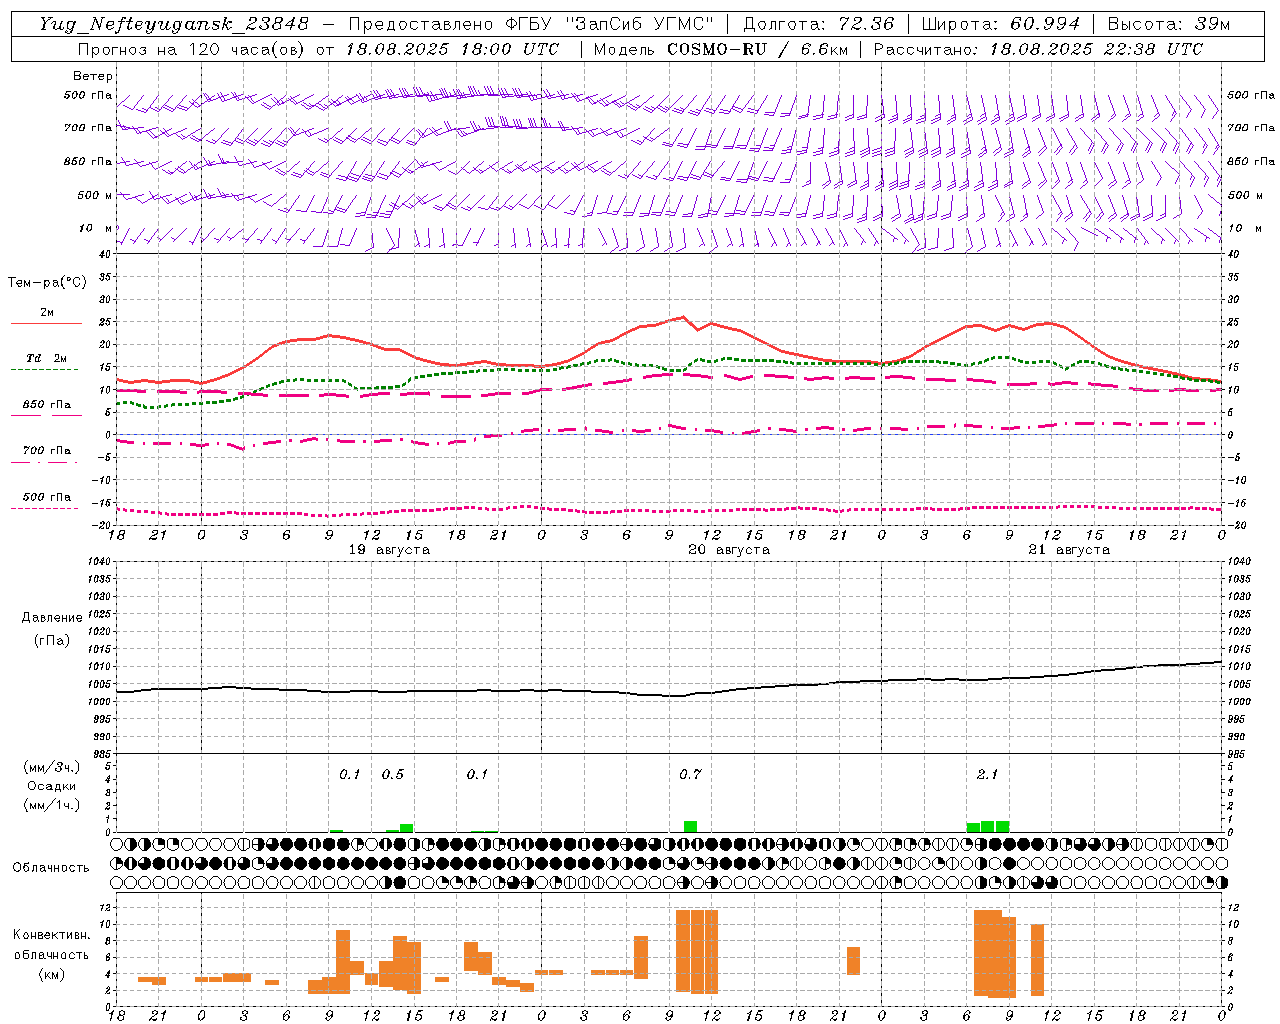The image size is (1280, 1024).
Task: Click the tall orange convective bar on 20 августа
Action: point(697,951)
